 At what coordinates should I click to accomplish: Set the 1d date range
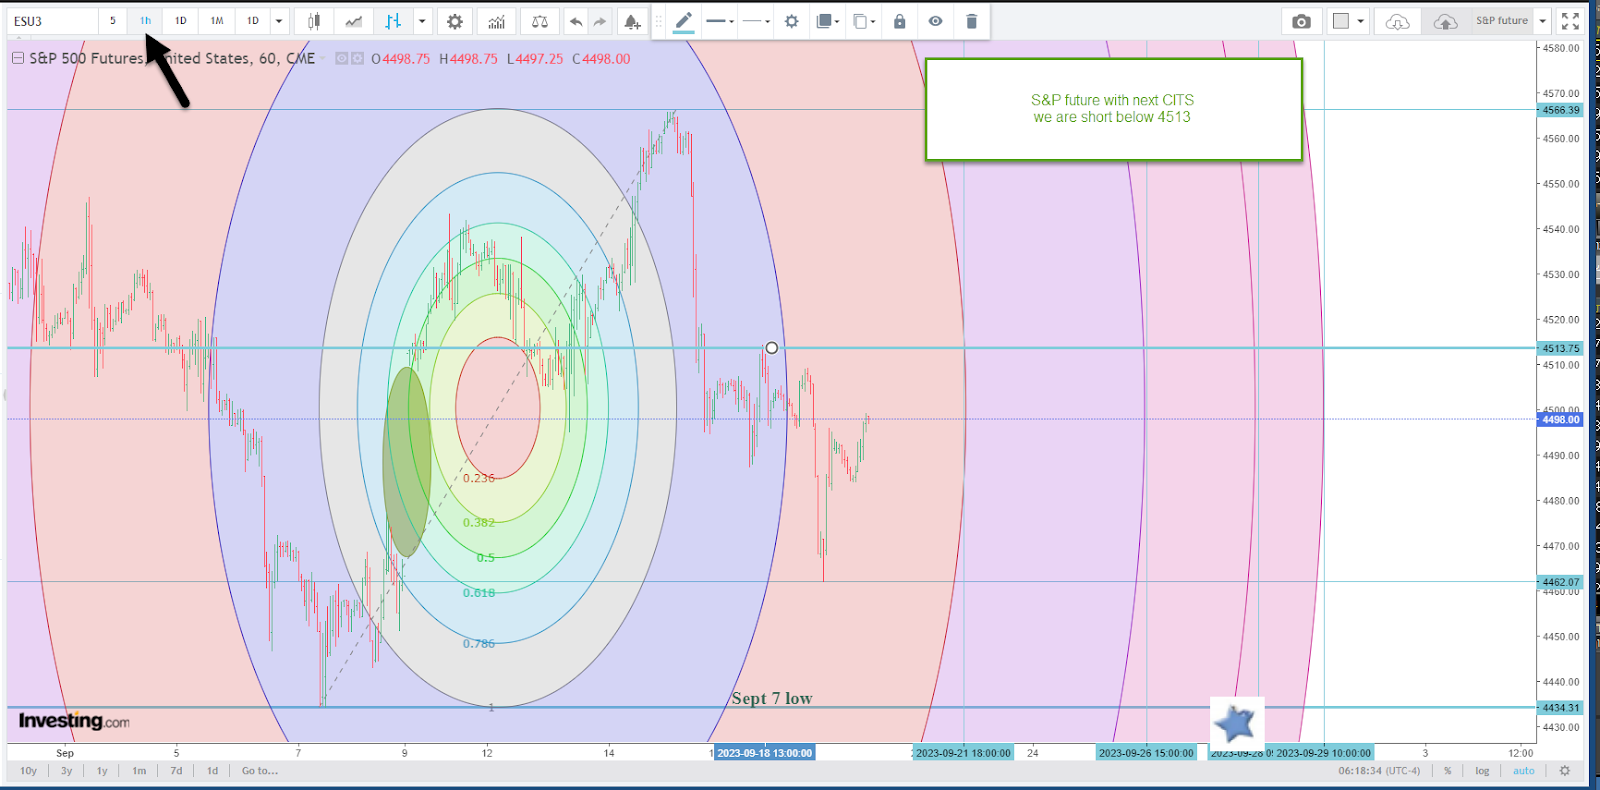click(x=212, y=771)
